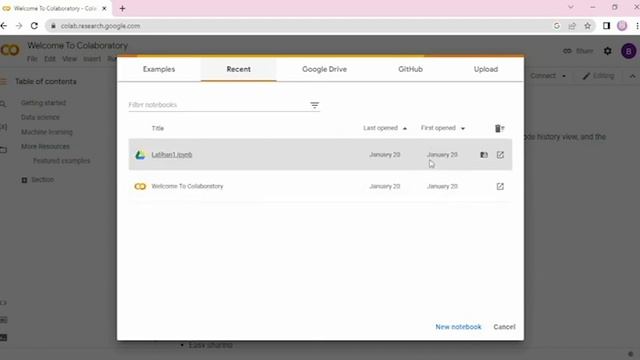The height and width of the screenshot is (360, 640).
Task: Open the File menu
Action: [x=32, y=59]
